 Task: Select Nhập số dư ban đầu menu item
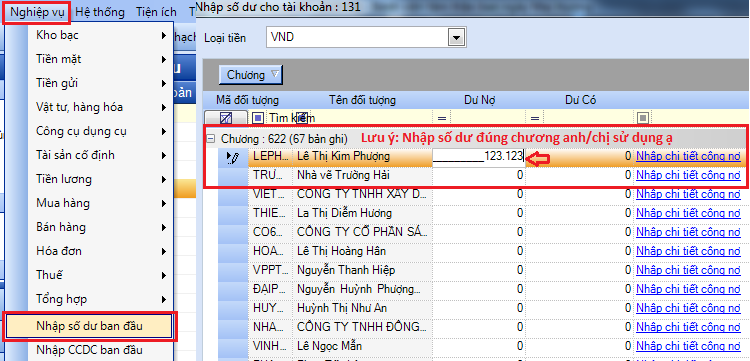click(89, 326)
